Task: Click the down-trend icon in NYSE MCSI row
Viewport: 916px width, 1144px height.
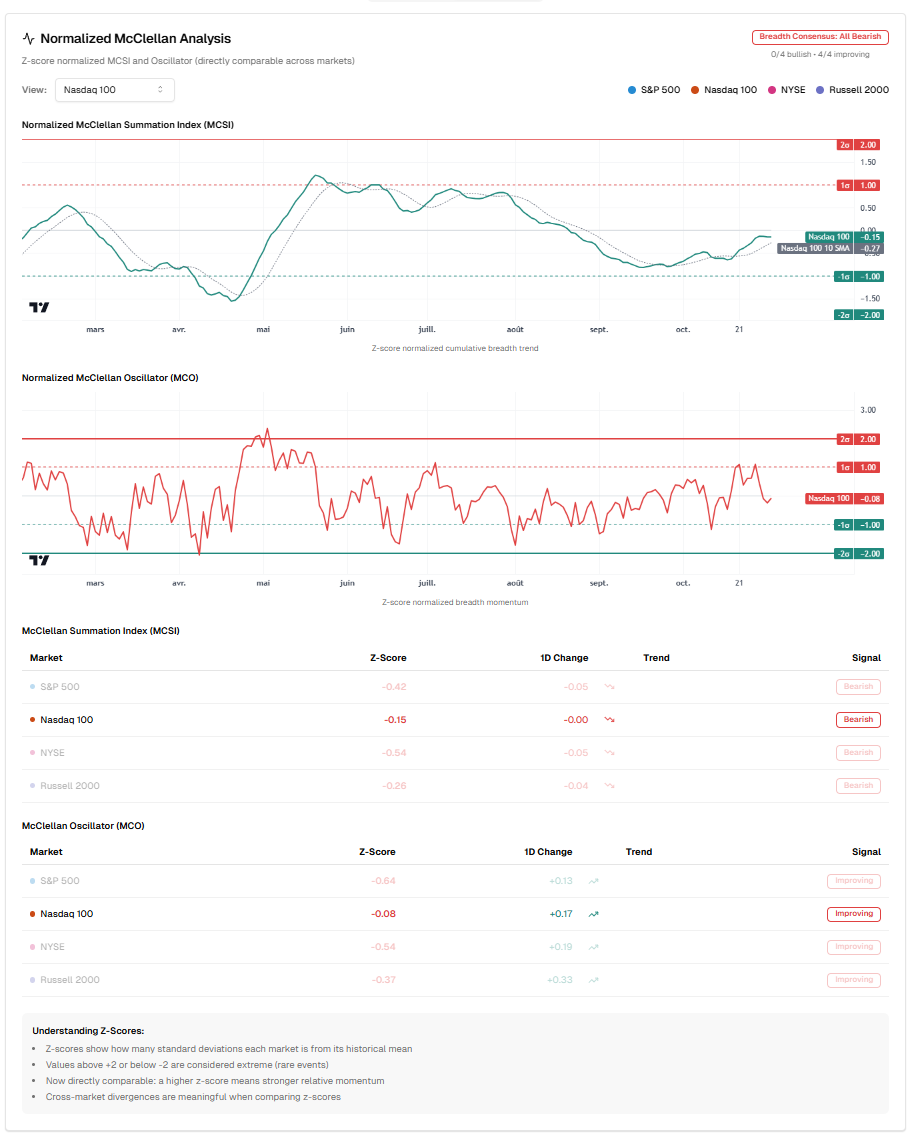Action: click(x=609, y=753)
